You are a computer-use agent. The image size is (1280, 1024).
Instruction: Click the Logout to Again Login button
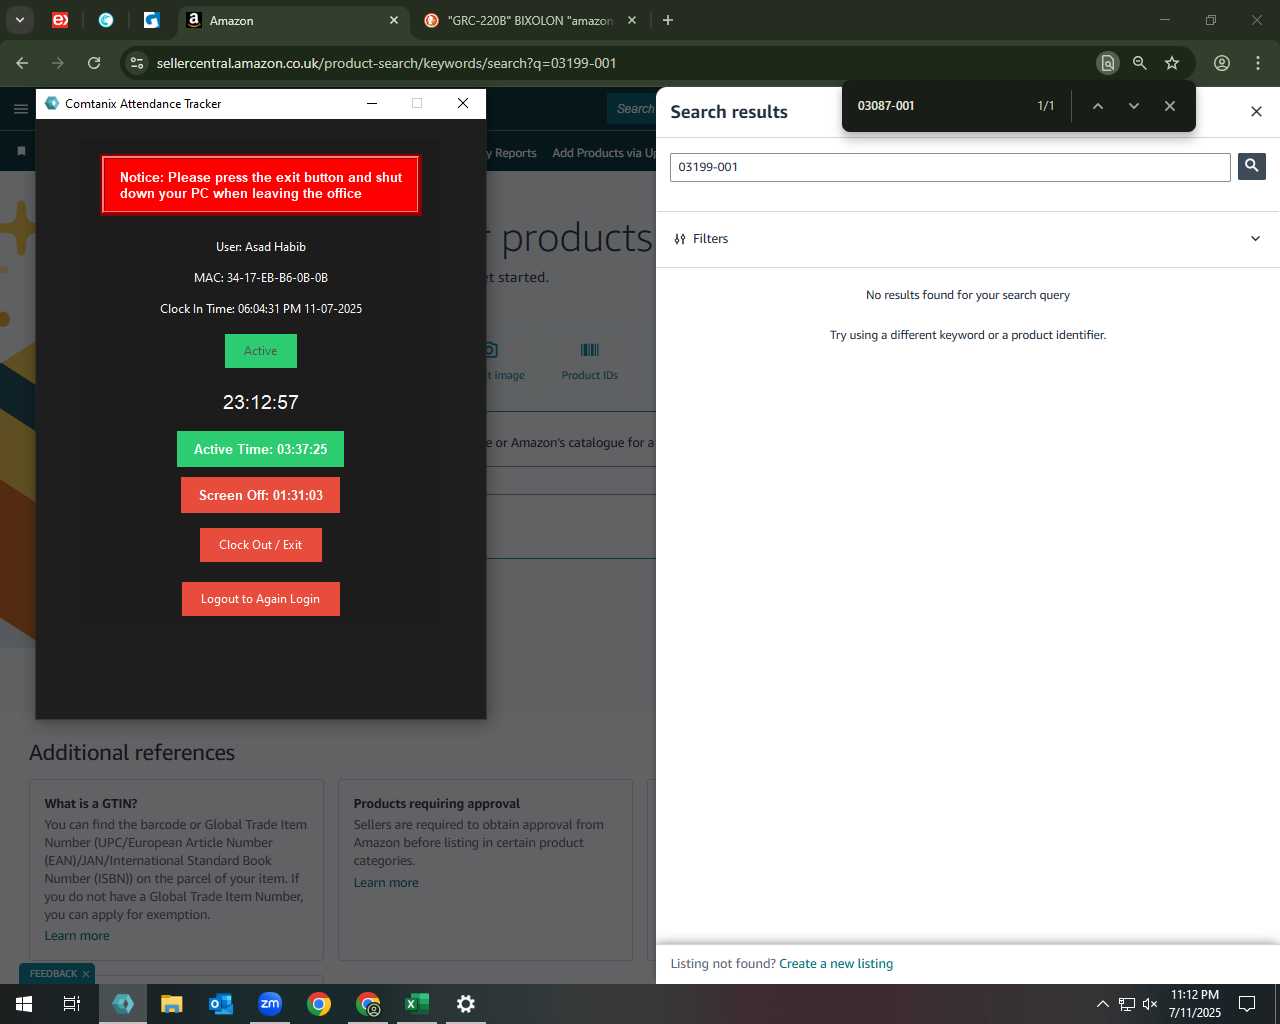(x=260, y=599)
